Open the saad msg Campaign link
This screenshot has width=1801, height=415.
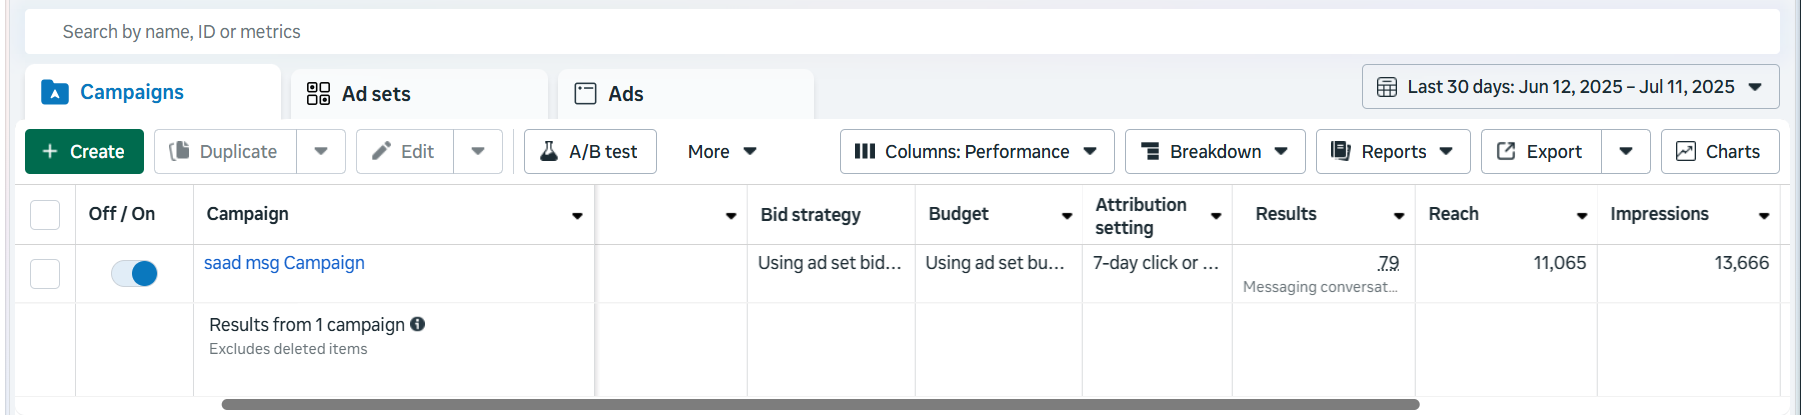point(284,263)
